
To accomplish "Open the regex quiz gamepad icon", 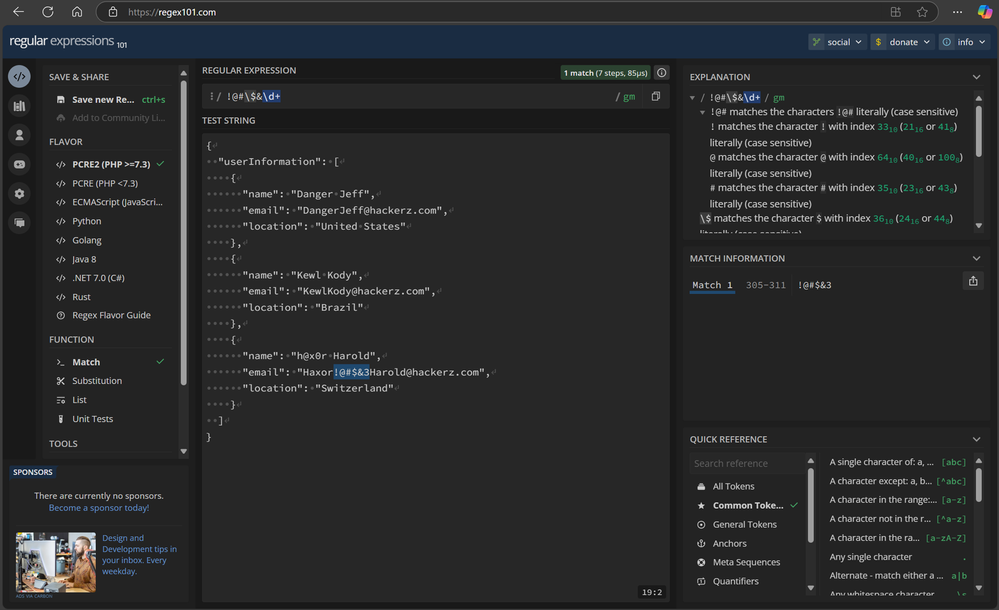I will point(19,164).
